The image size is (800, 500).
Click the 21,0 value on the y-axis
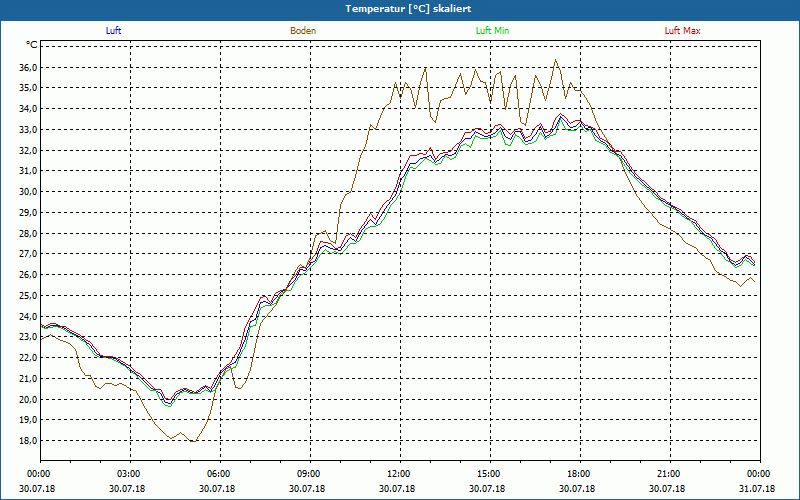[x=29, y=379]
